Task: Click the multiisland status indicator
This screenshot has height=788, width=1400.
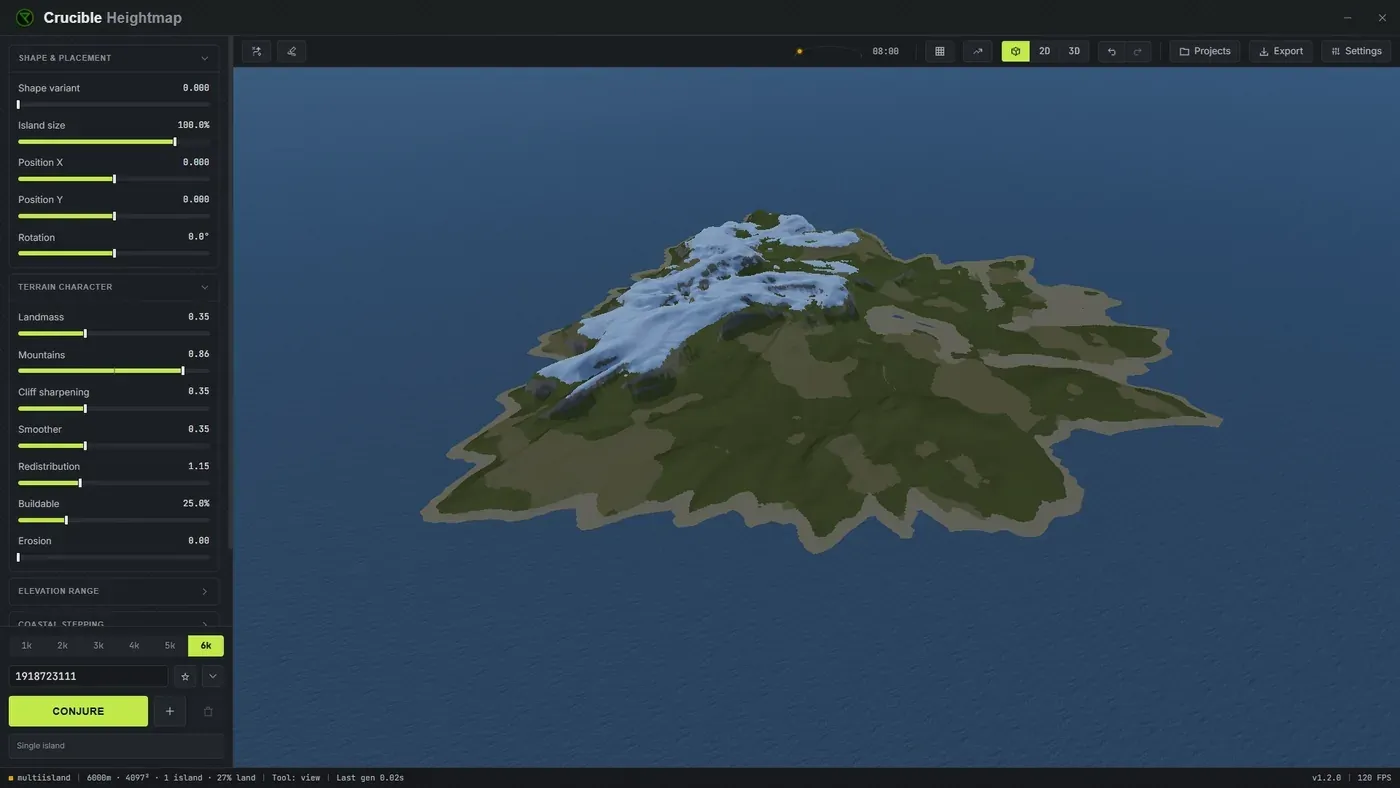Action: coord(40,778)
